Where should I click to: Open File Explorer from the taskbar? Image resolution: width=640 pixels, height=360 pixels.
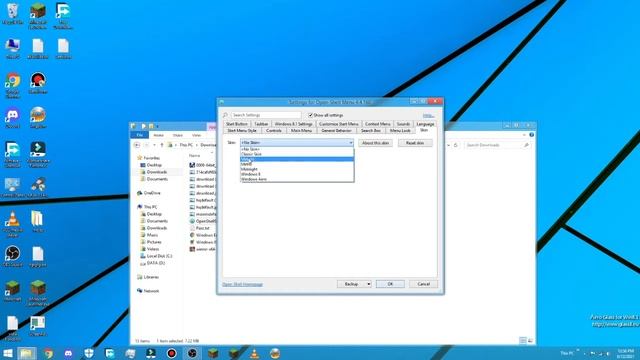click(x=27, y=353)
